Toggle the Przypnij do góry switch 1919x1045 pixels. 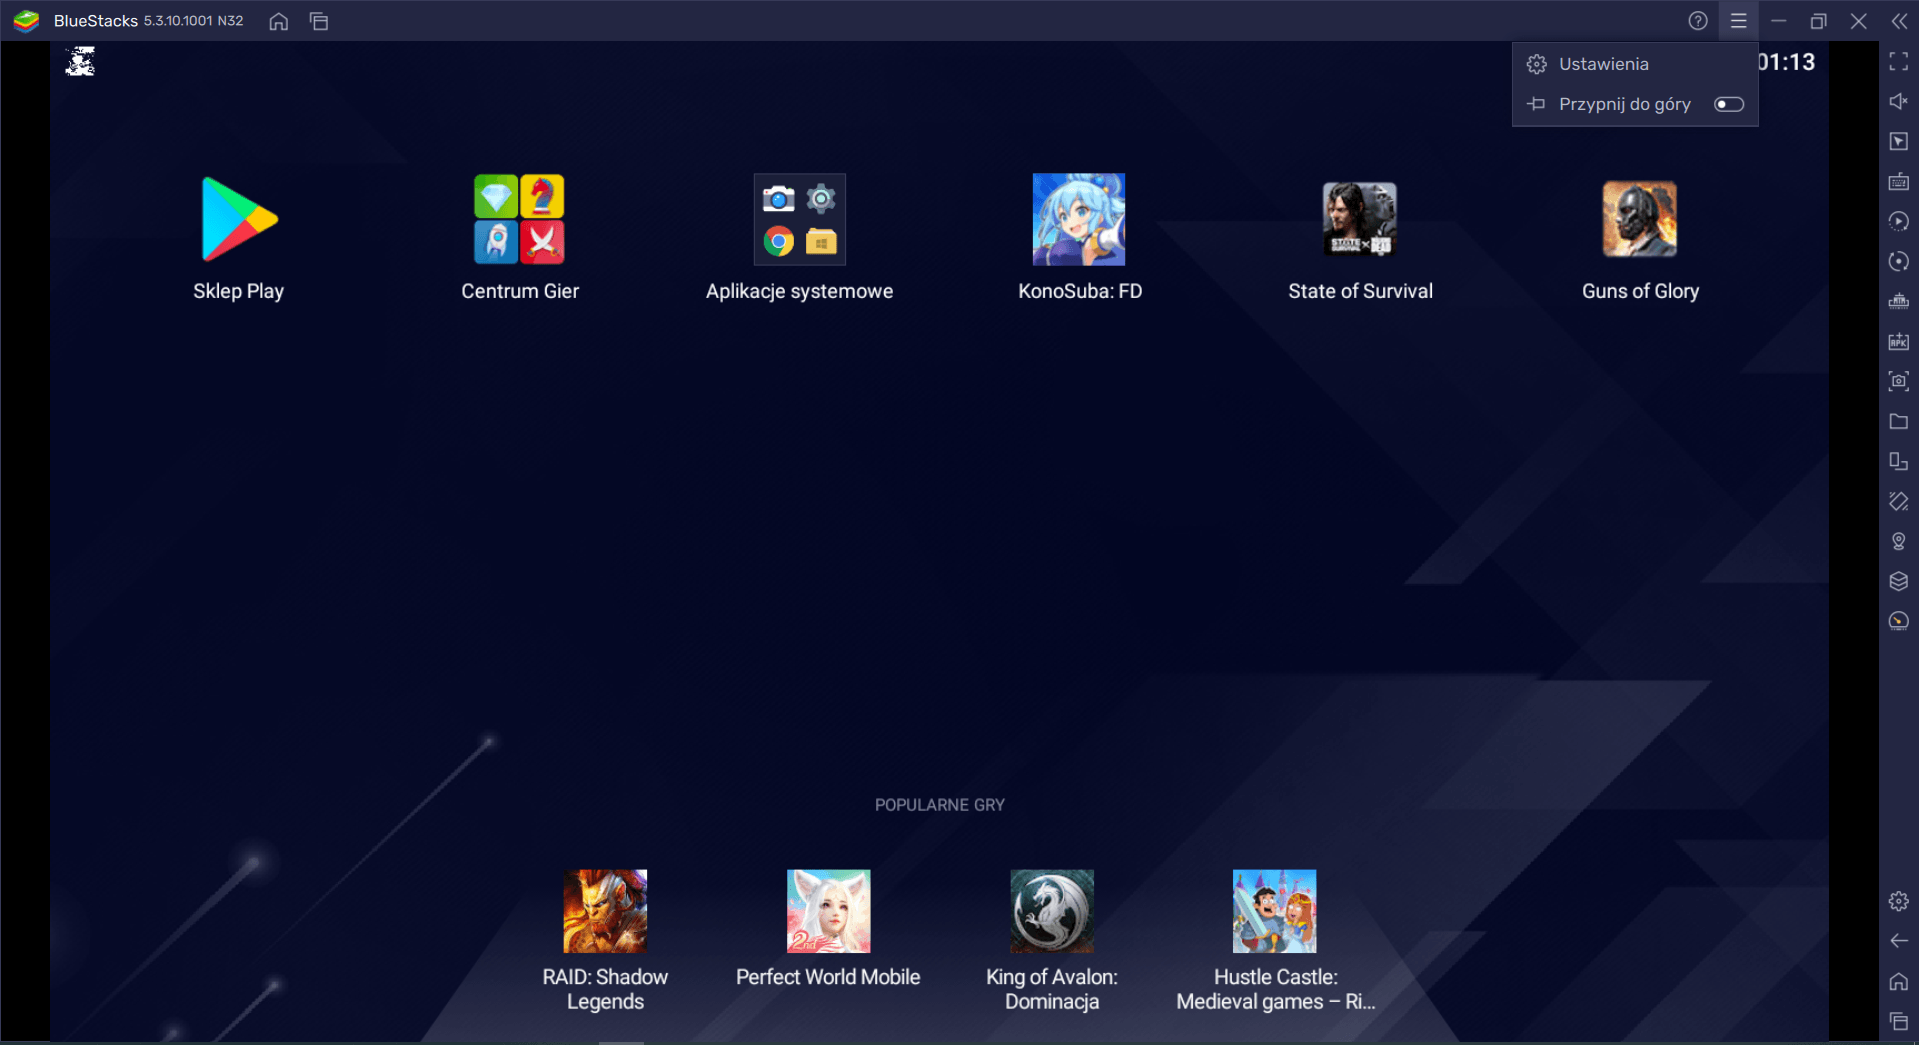pyautogui.click(x=1729, y=104)
